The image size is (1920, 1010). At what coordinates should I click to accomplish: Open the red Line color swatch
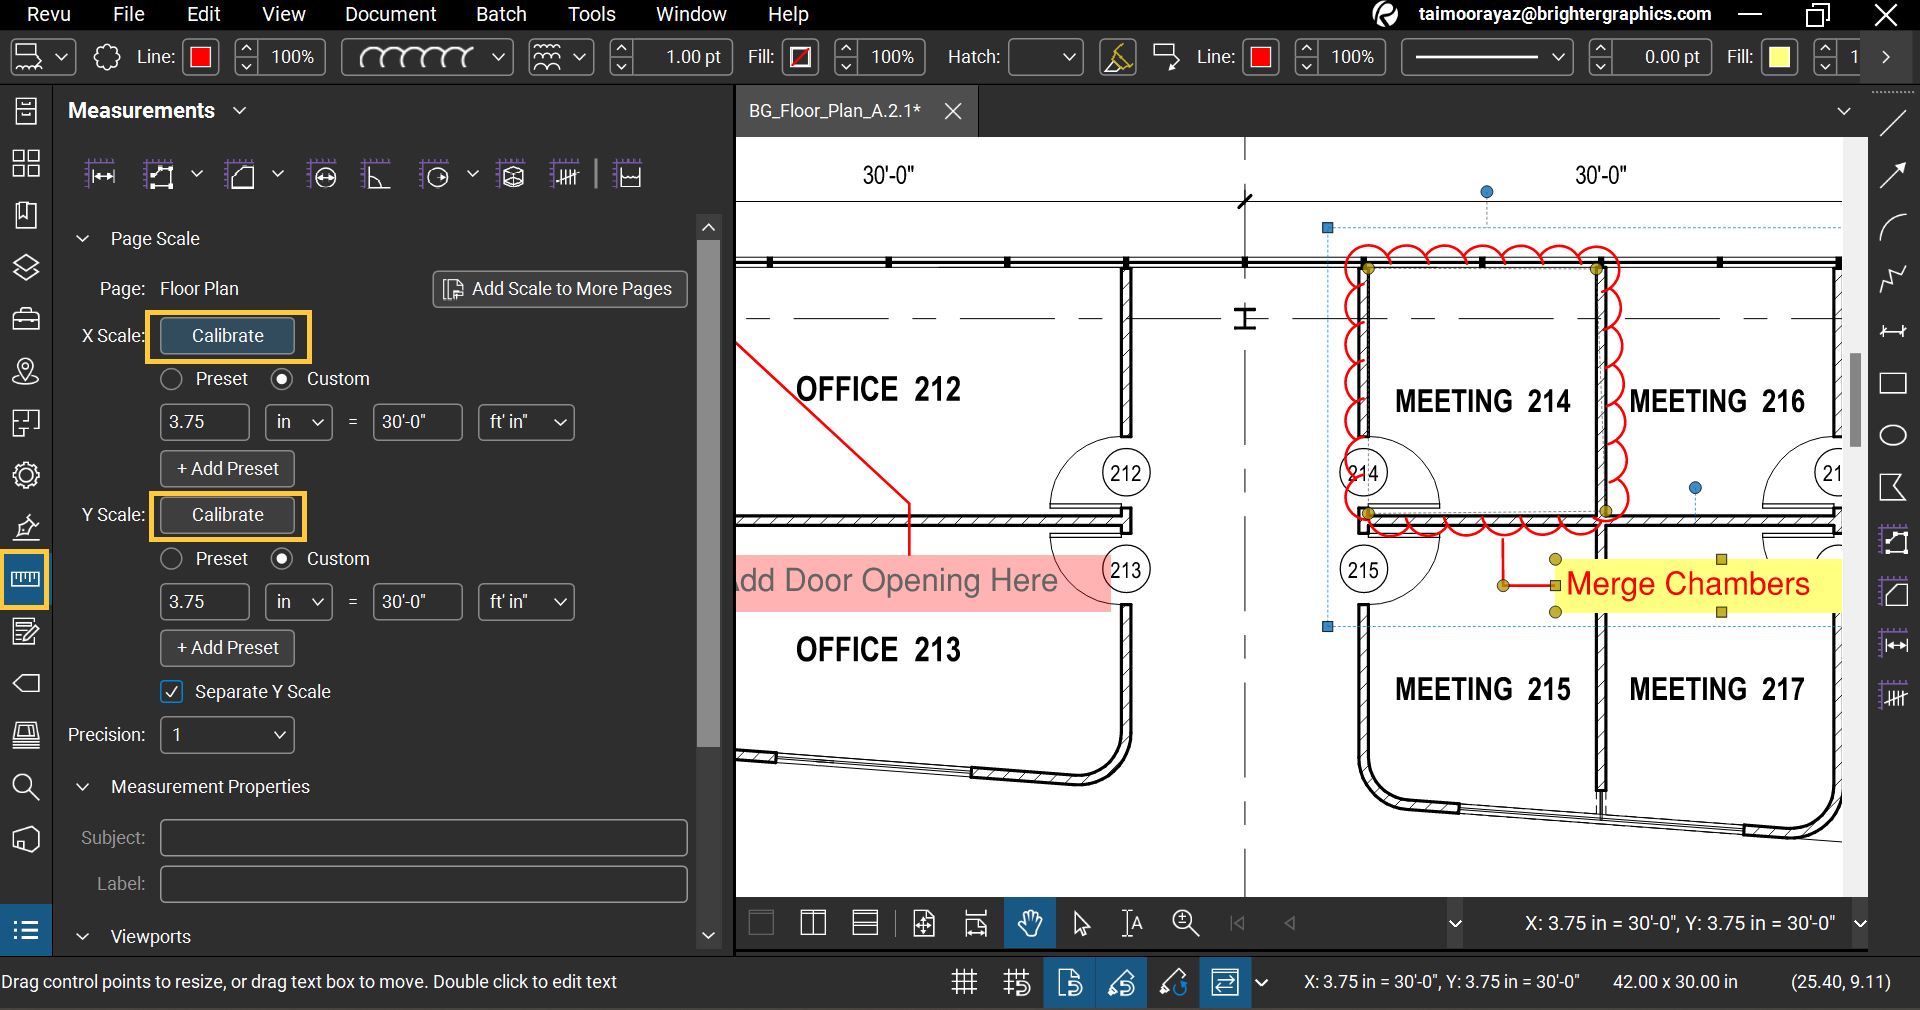200,57
